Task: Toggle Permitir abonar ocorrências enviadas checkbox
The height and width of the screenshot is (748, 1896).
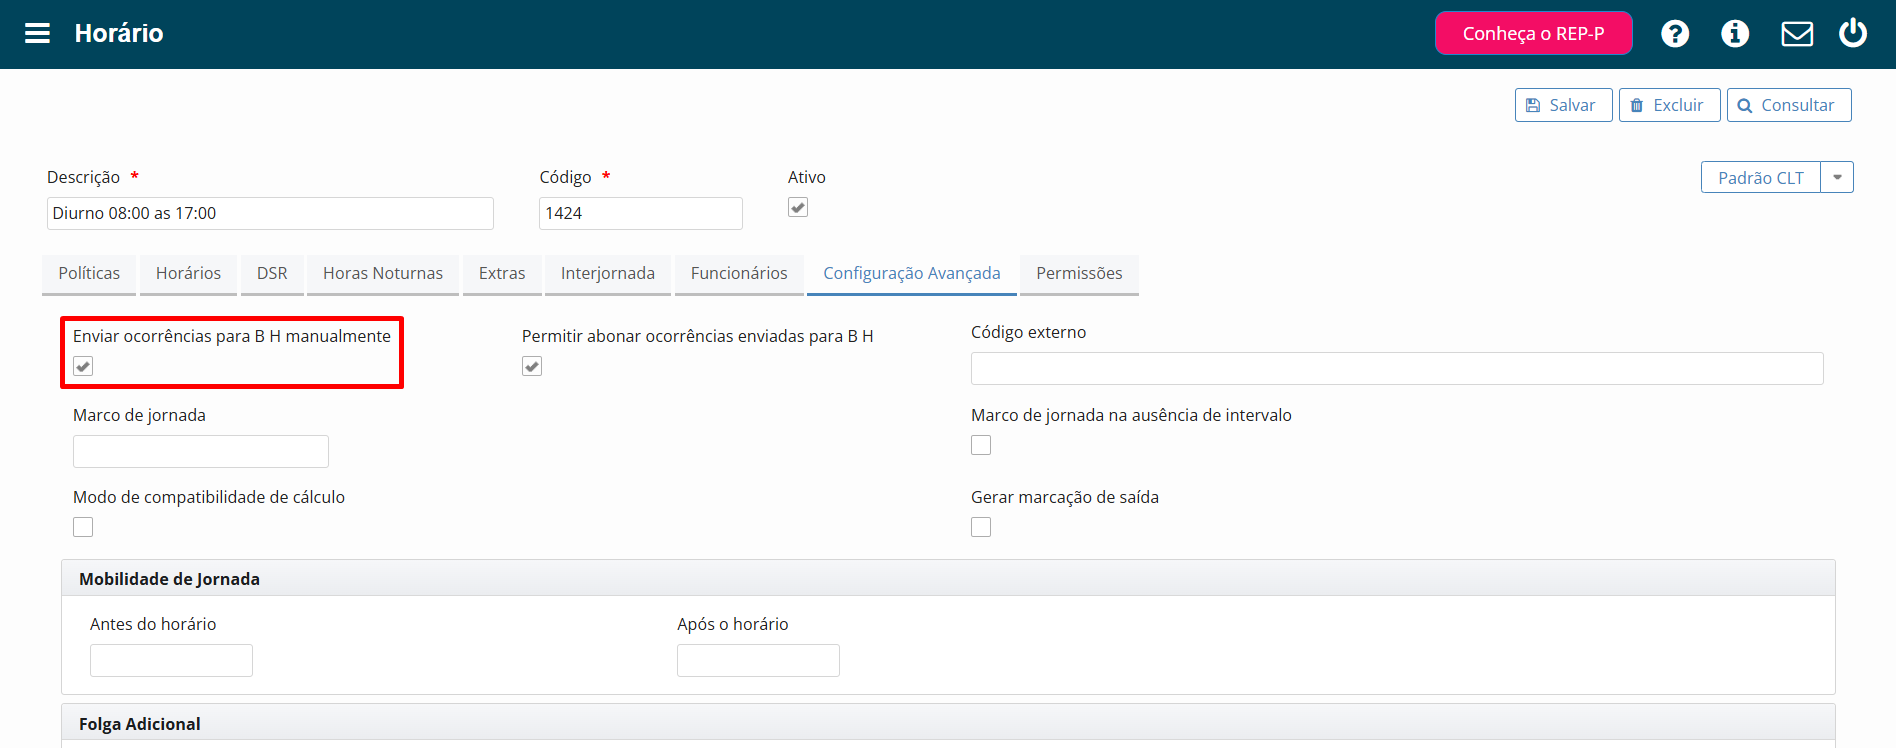Action: [x=532, y=366]
